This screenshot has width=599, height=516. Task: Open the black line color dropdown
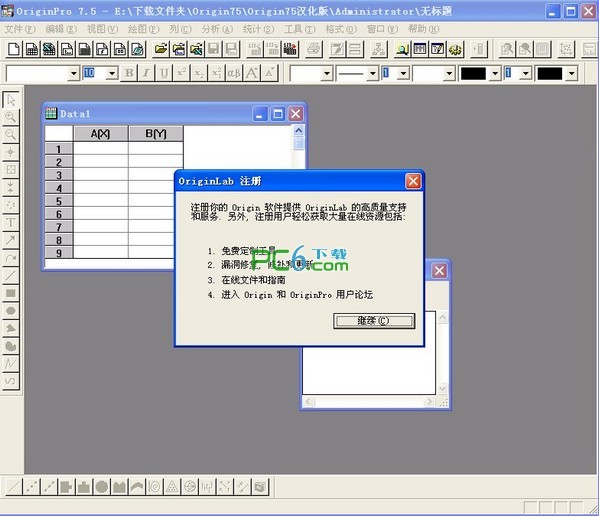pos(495,73)
